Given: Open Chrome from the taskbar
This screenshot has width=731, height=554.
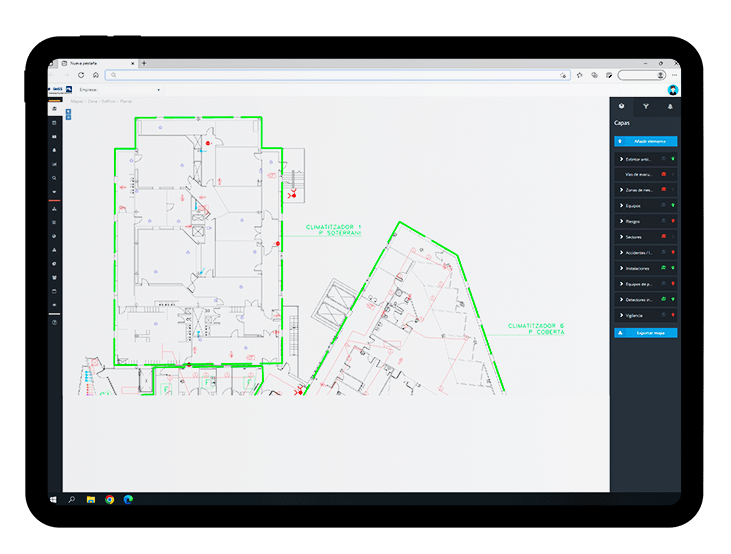Looking at the screenshot, I should click(110, 499).
